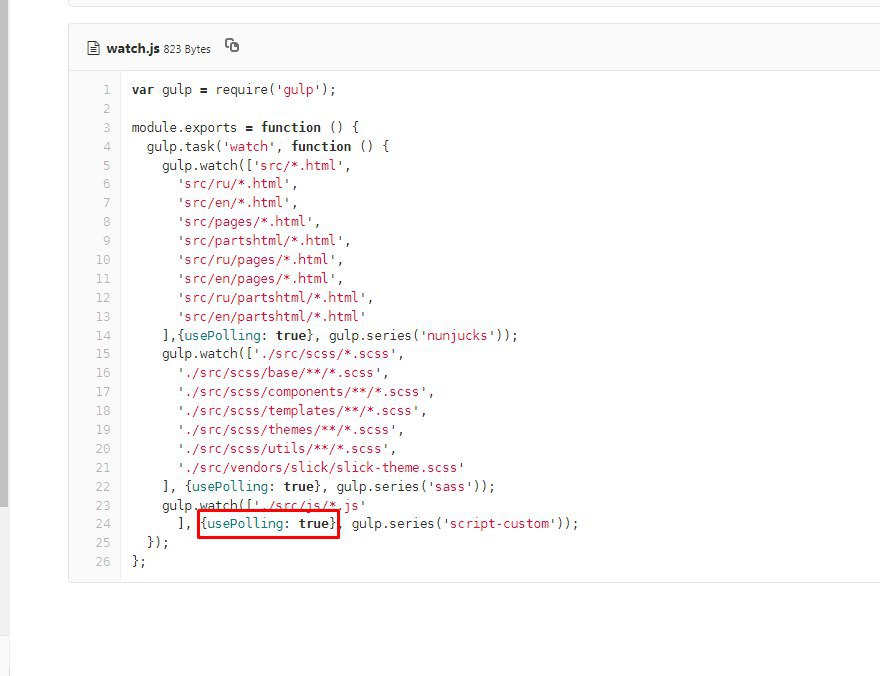Click slick-theme.scss path on line 21

320,468
